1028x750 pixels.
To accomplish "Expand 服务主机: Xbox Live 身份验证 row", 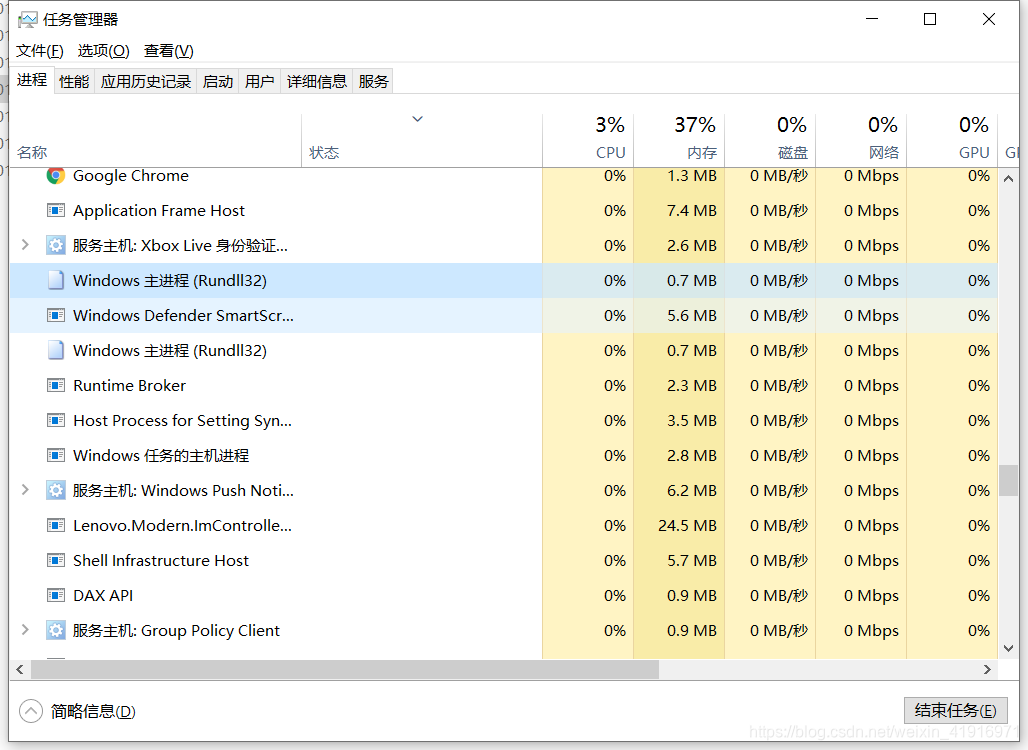I will pyautogui.click(x=25, y=245).
